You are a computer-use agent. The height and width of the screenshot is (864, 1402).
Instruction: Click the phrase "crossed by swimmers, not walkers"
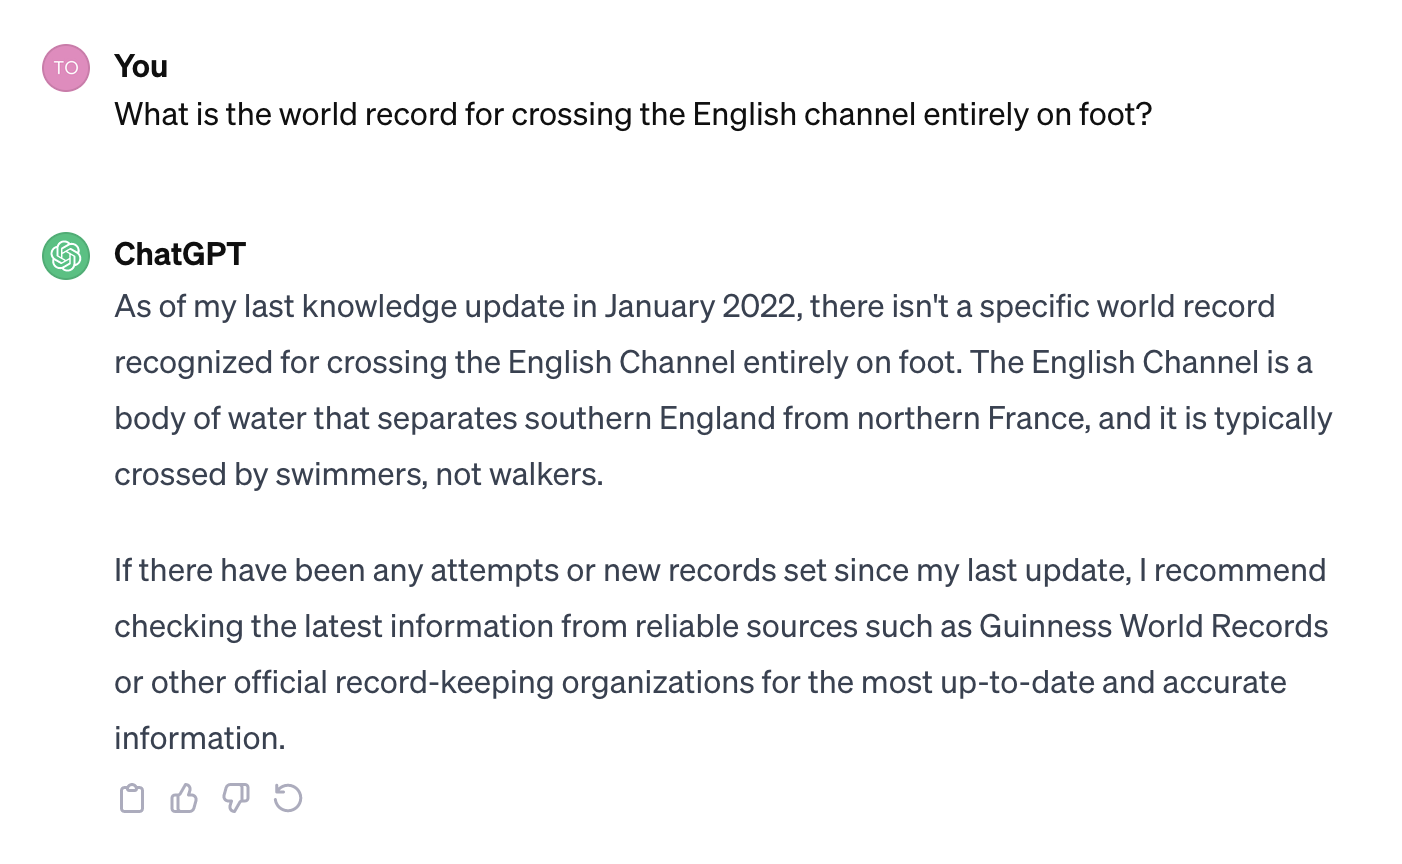[357, 474]
